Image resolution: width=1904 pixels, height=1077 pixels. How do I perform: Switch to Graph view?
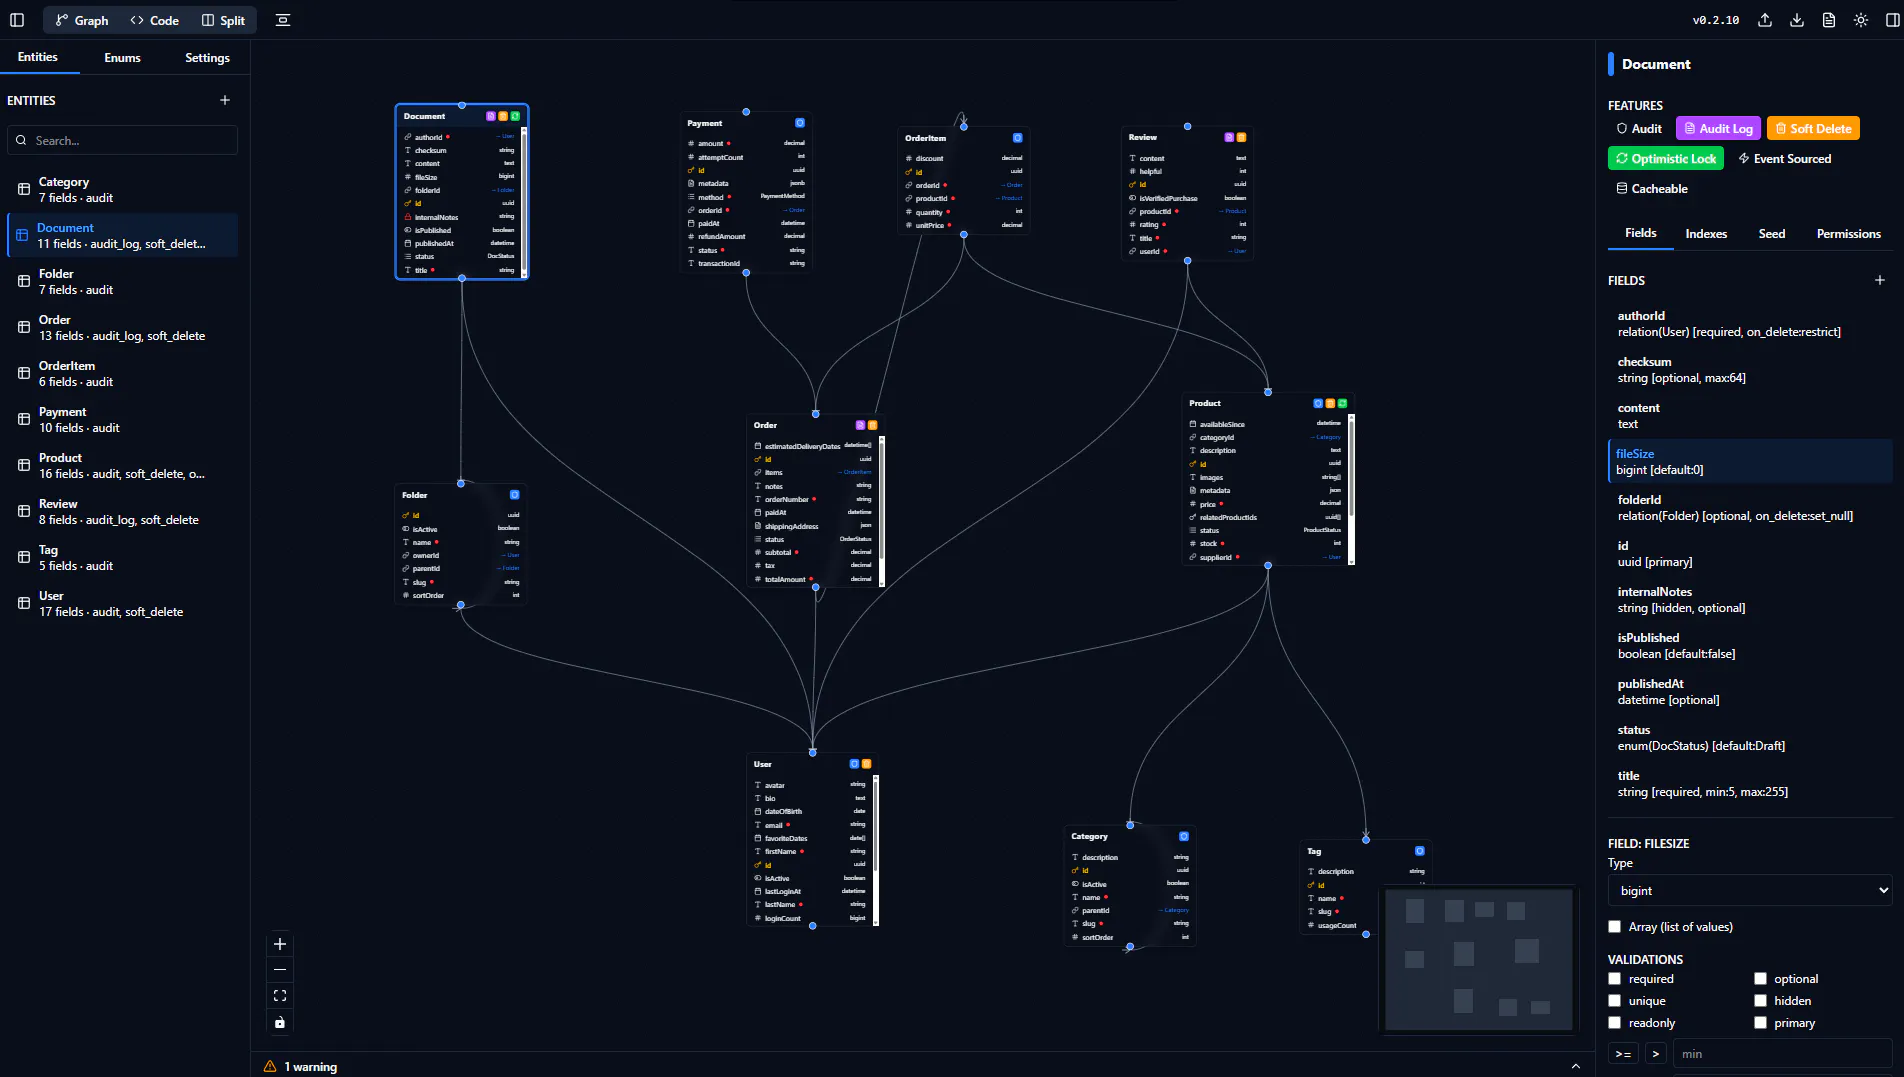point(82,20)
